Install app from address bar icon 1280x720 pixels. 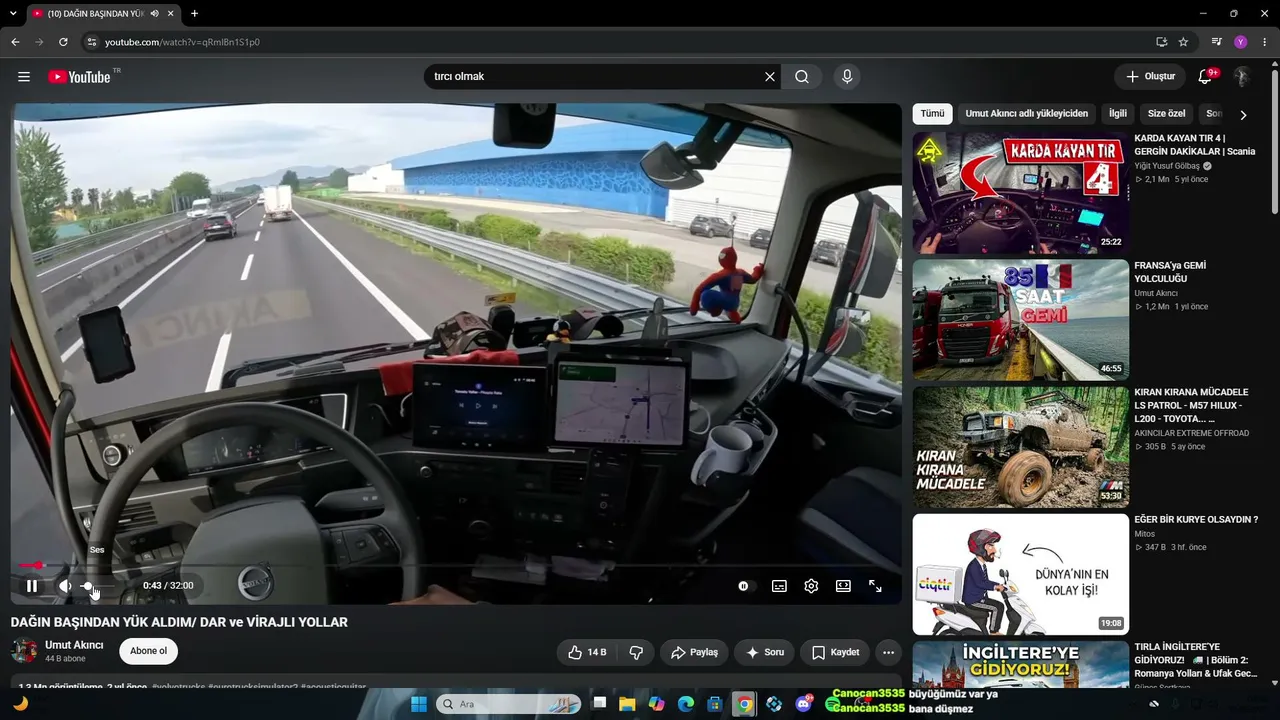click(x=1161, y=42)
